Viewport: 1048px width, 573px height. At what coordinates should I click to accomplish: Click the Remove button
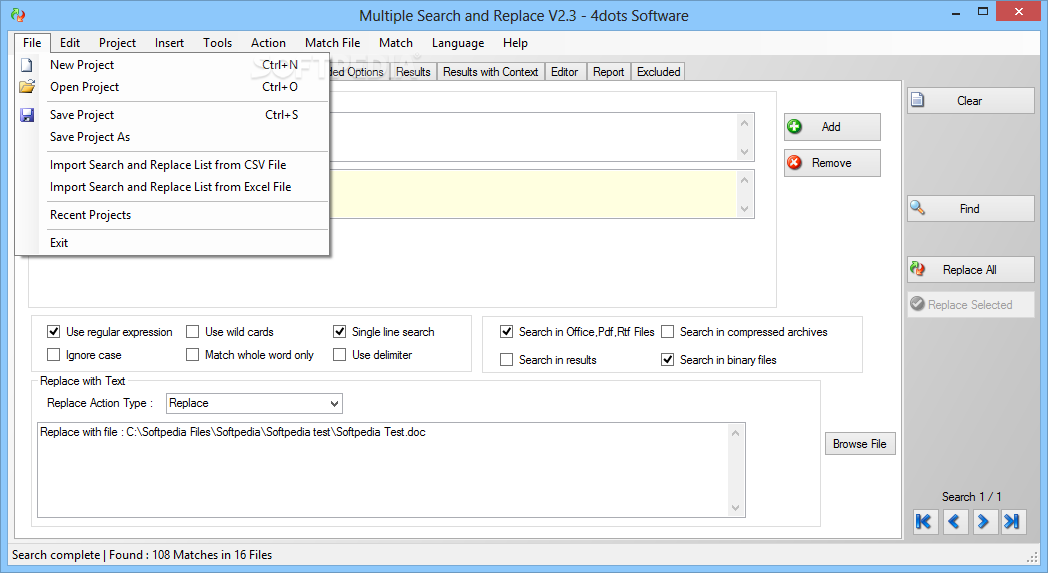coord(832,163)
